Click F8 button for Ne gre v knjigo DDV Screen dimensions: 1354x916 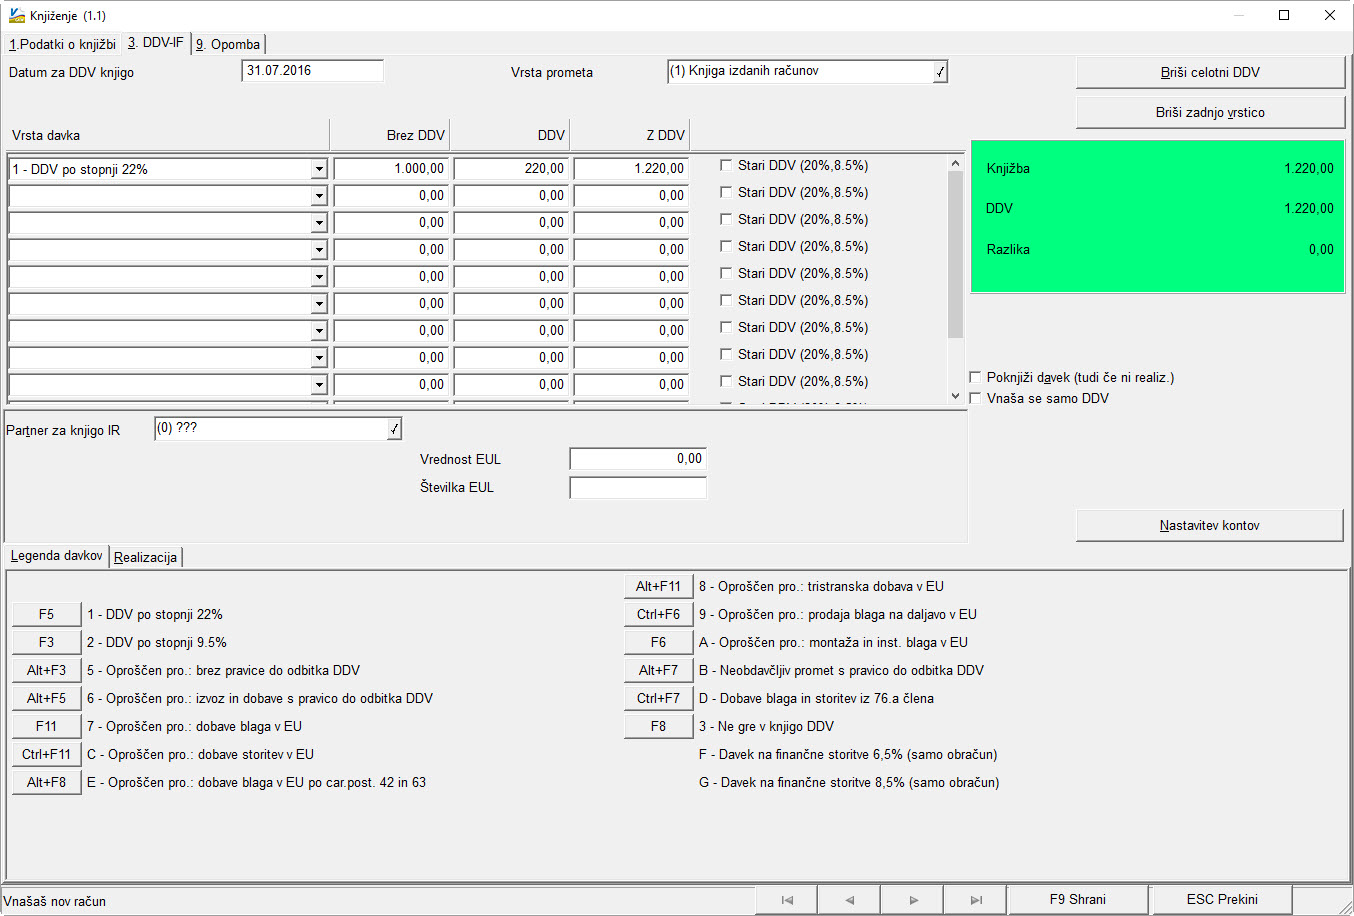click(x=658, y=726)
